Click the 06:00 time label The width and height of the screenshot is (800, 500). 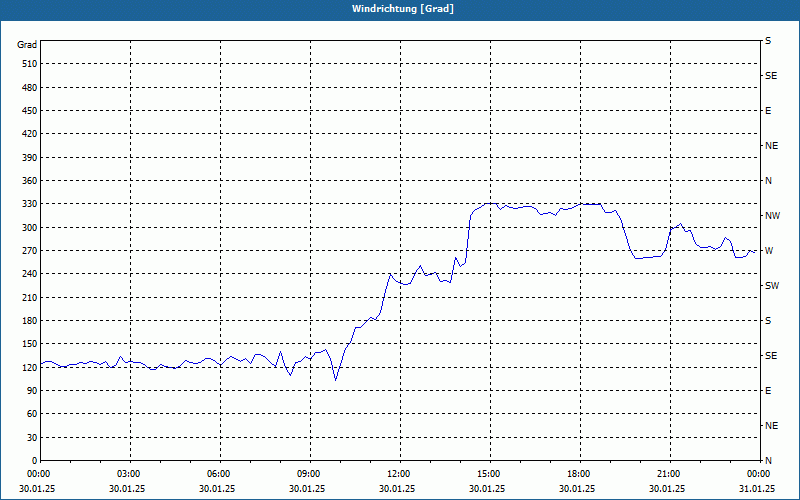217,474
